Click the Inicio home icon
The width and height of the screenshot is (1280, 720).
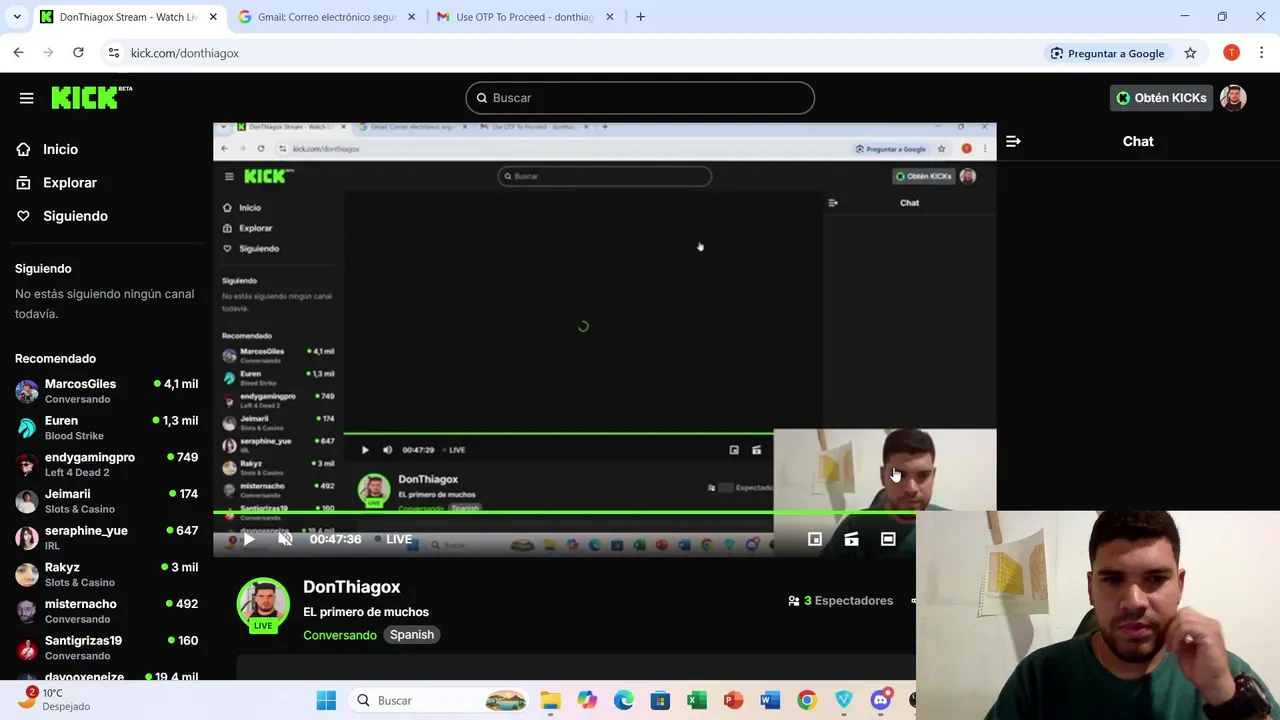pos(23,149)
